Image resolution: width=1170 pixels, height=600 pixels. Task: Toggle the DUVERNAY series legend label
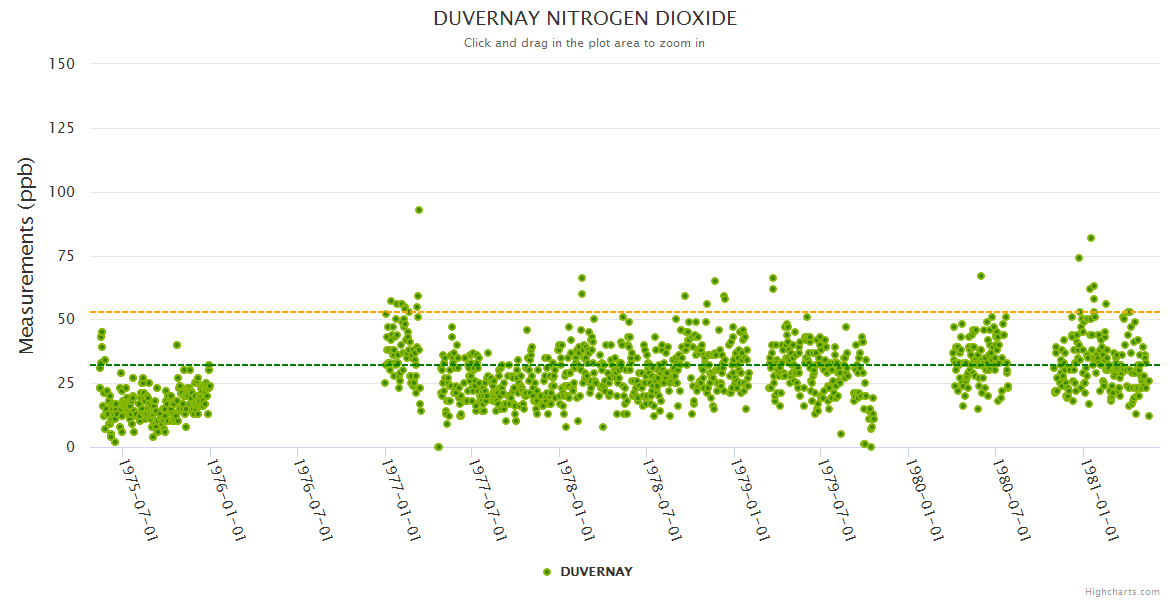pyautogui.click(x=596, y=572)
